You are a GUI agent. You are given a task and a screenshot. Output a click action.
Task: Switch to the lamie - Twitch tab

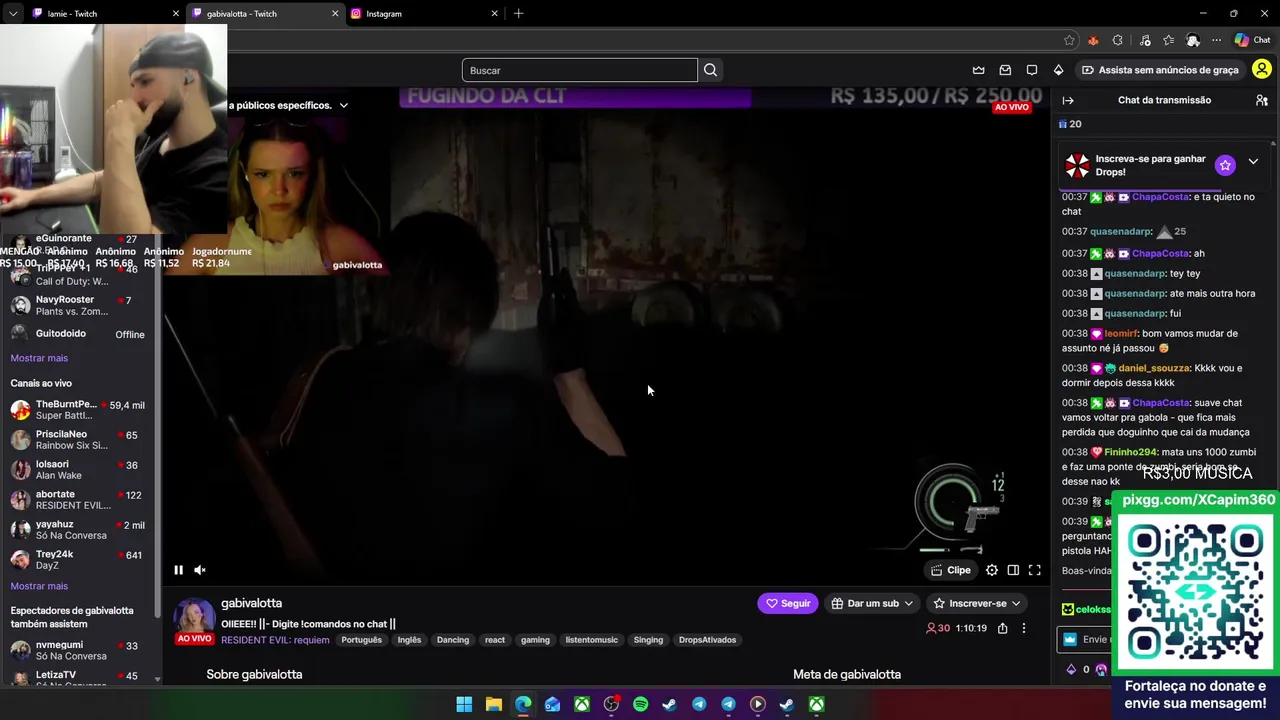104,14
